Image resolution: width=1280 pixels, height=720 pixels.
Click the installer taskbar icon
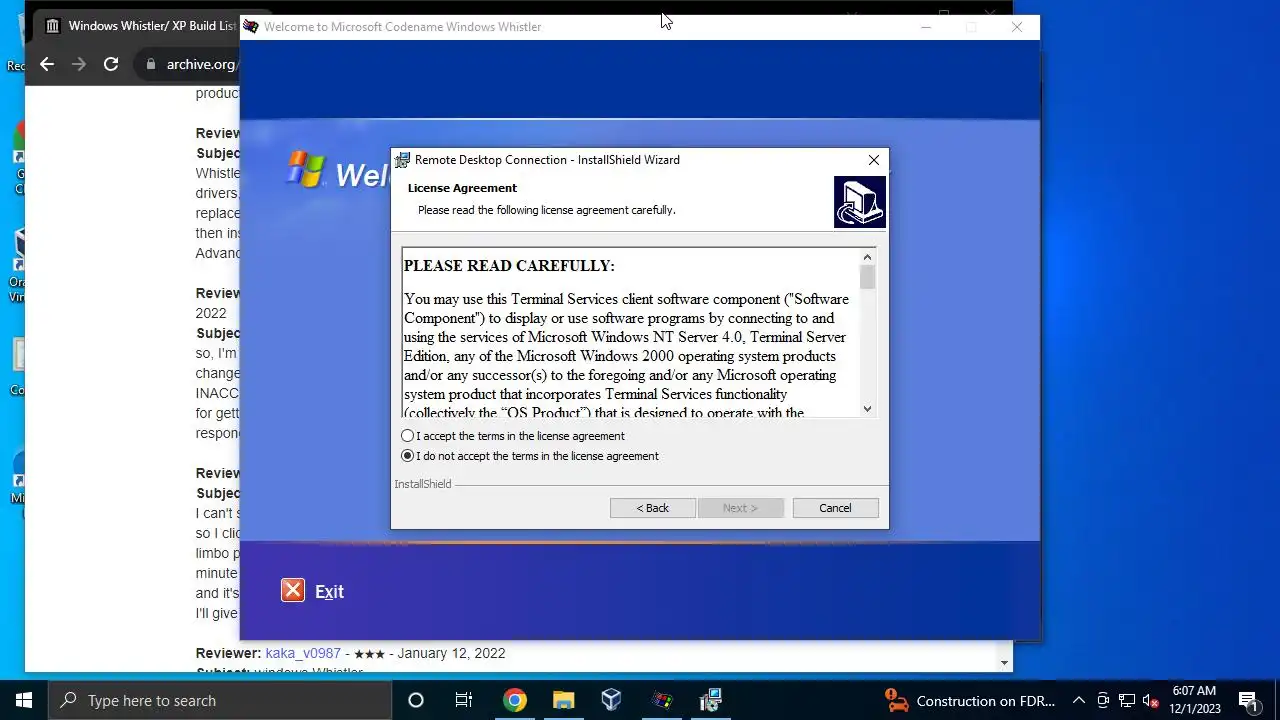pos(711,700)
